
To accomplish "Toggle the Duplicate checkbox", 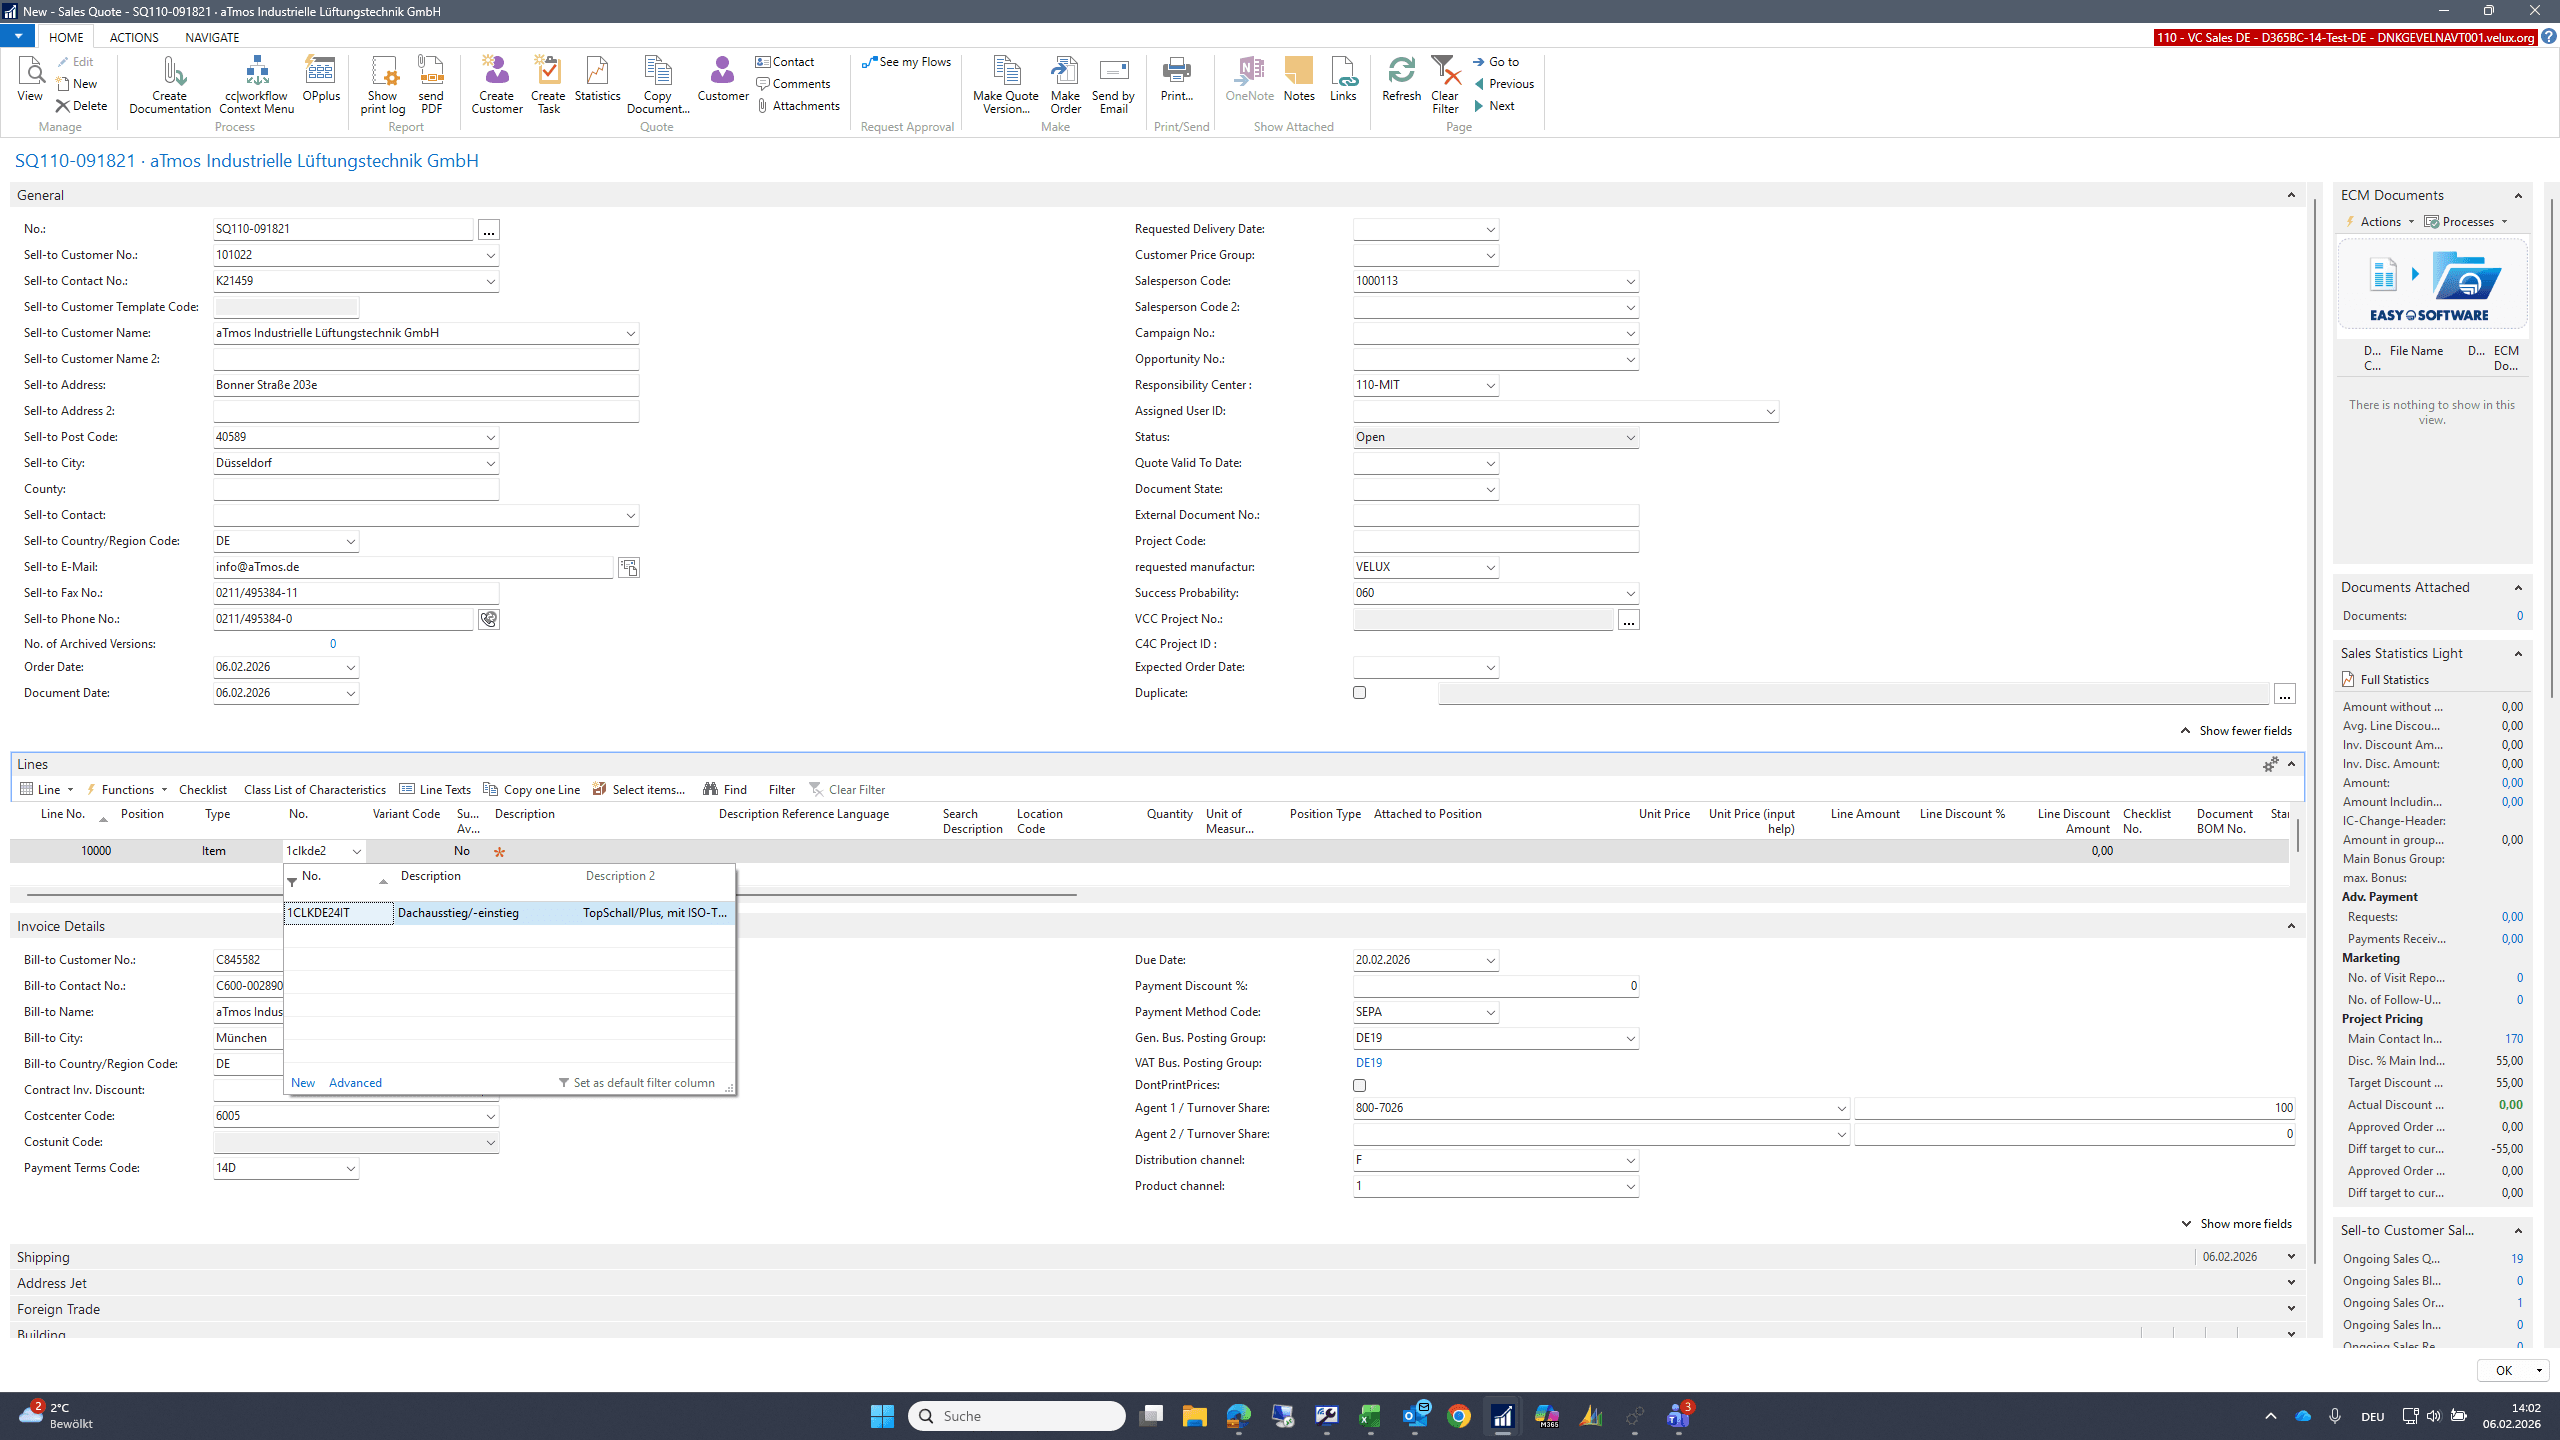I will tap(1359, 692).
